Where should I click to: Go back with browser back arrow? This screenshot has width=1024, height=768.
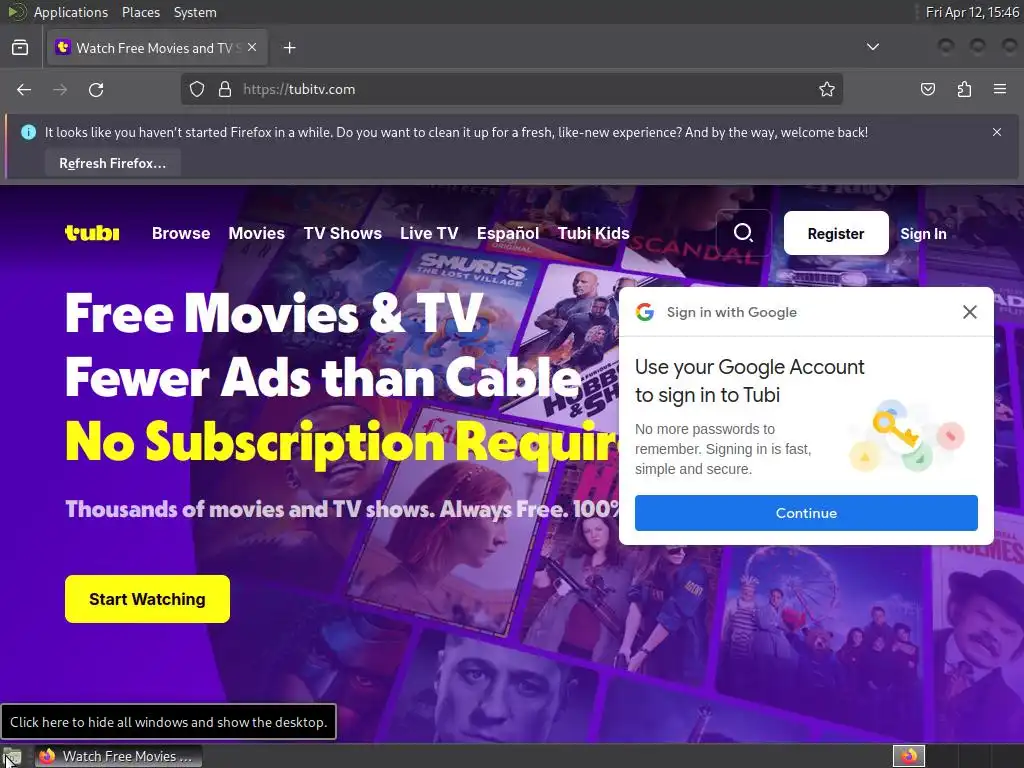(x=24, y=89)
